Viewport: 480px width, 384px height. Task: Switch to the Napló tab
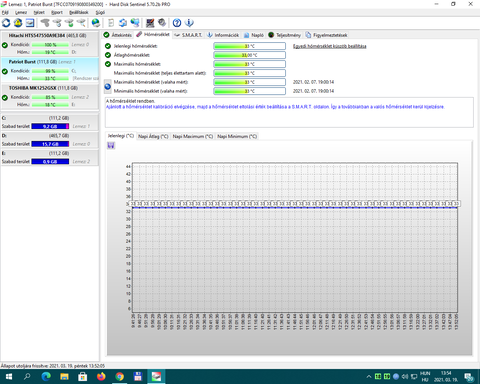pyautogui.click(x=254, y=35)
